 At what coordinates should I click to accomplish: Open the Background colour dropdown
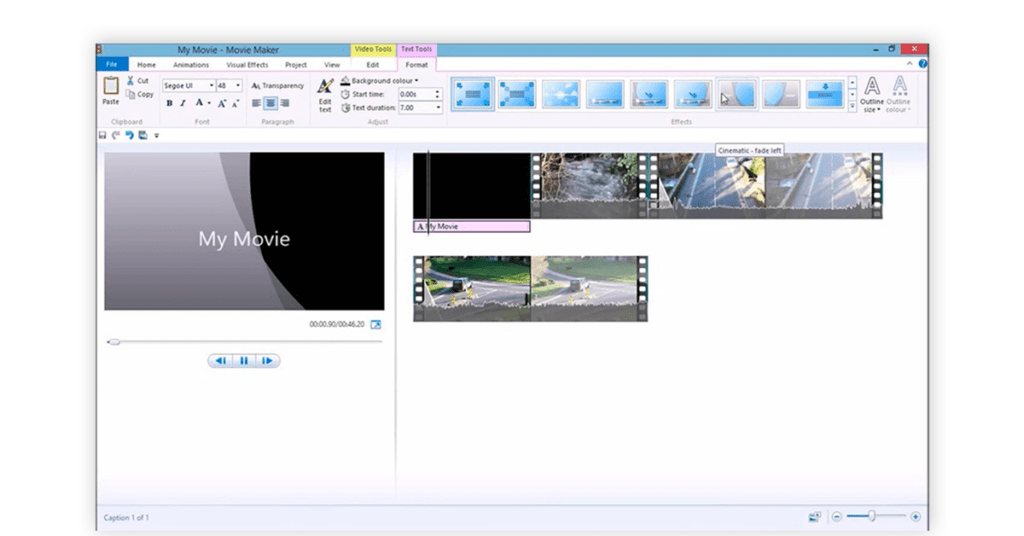coord(380,81)
